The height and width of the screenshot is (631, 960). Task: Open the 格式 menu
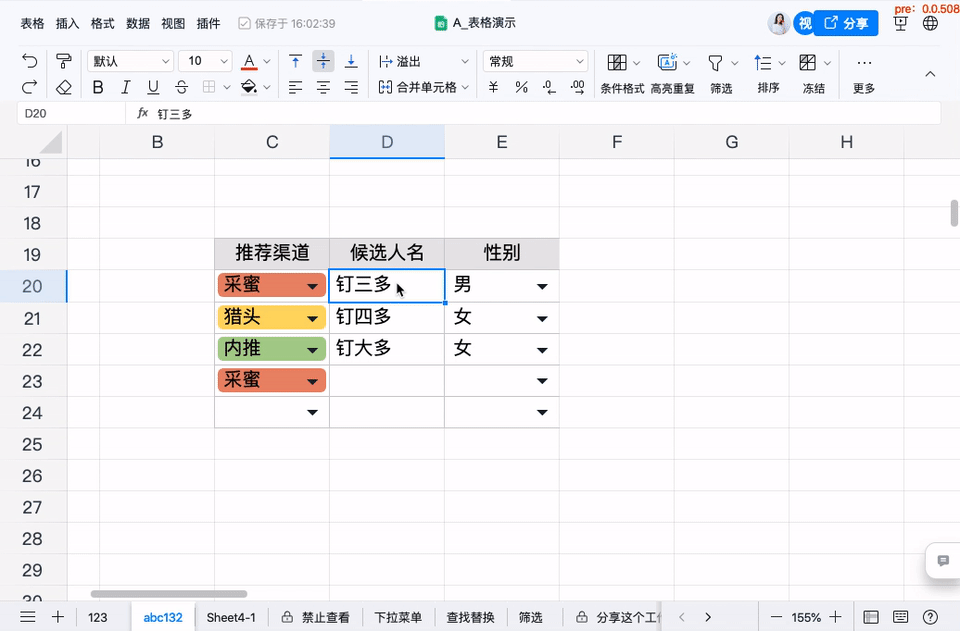coord(102,23)
